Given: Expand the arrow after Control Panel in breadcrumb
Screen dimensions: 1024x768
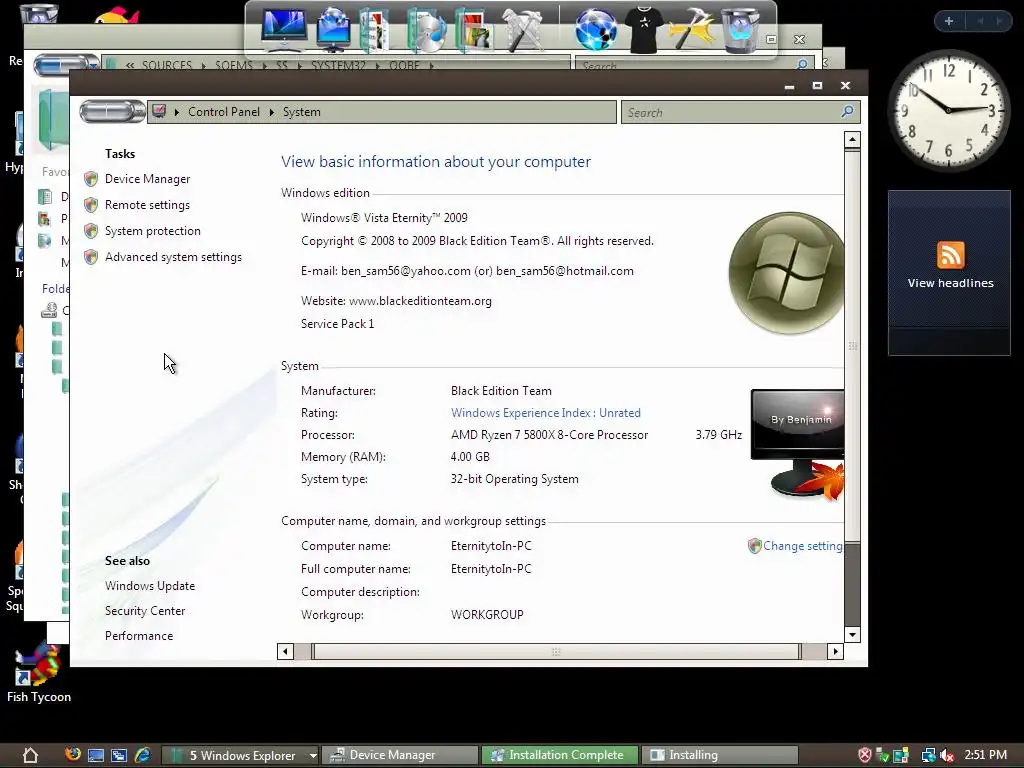Looking at the screenshot, I should (272, 112).
